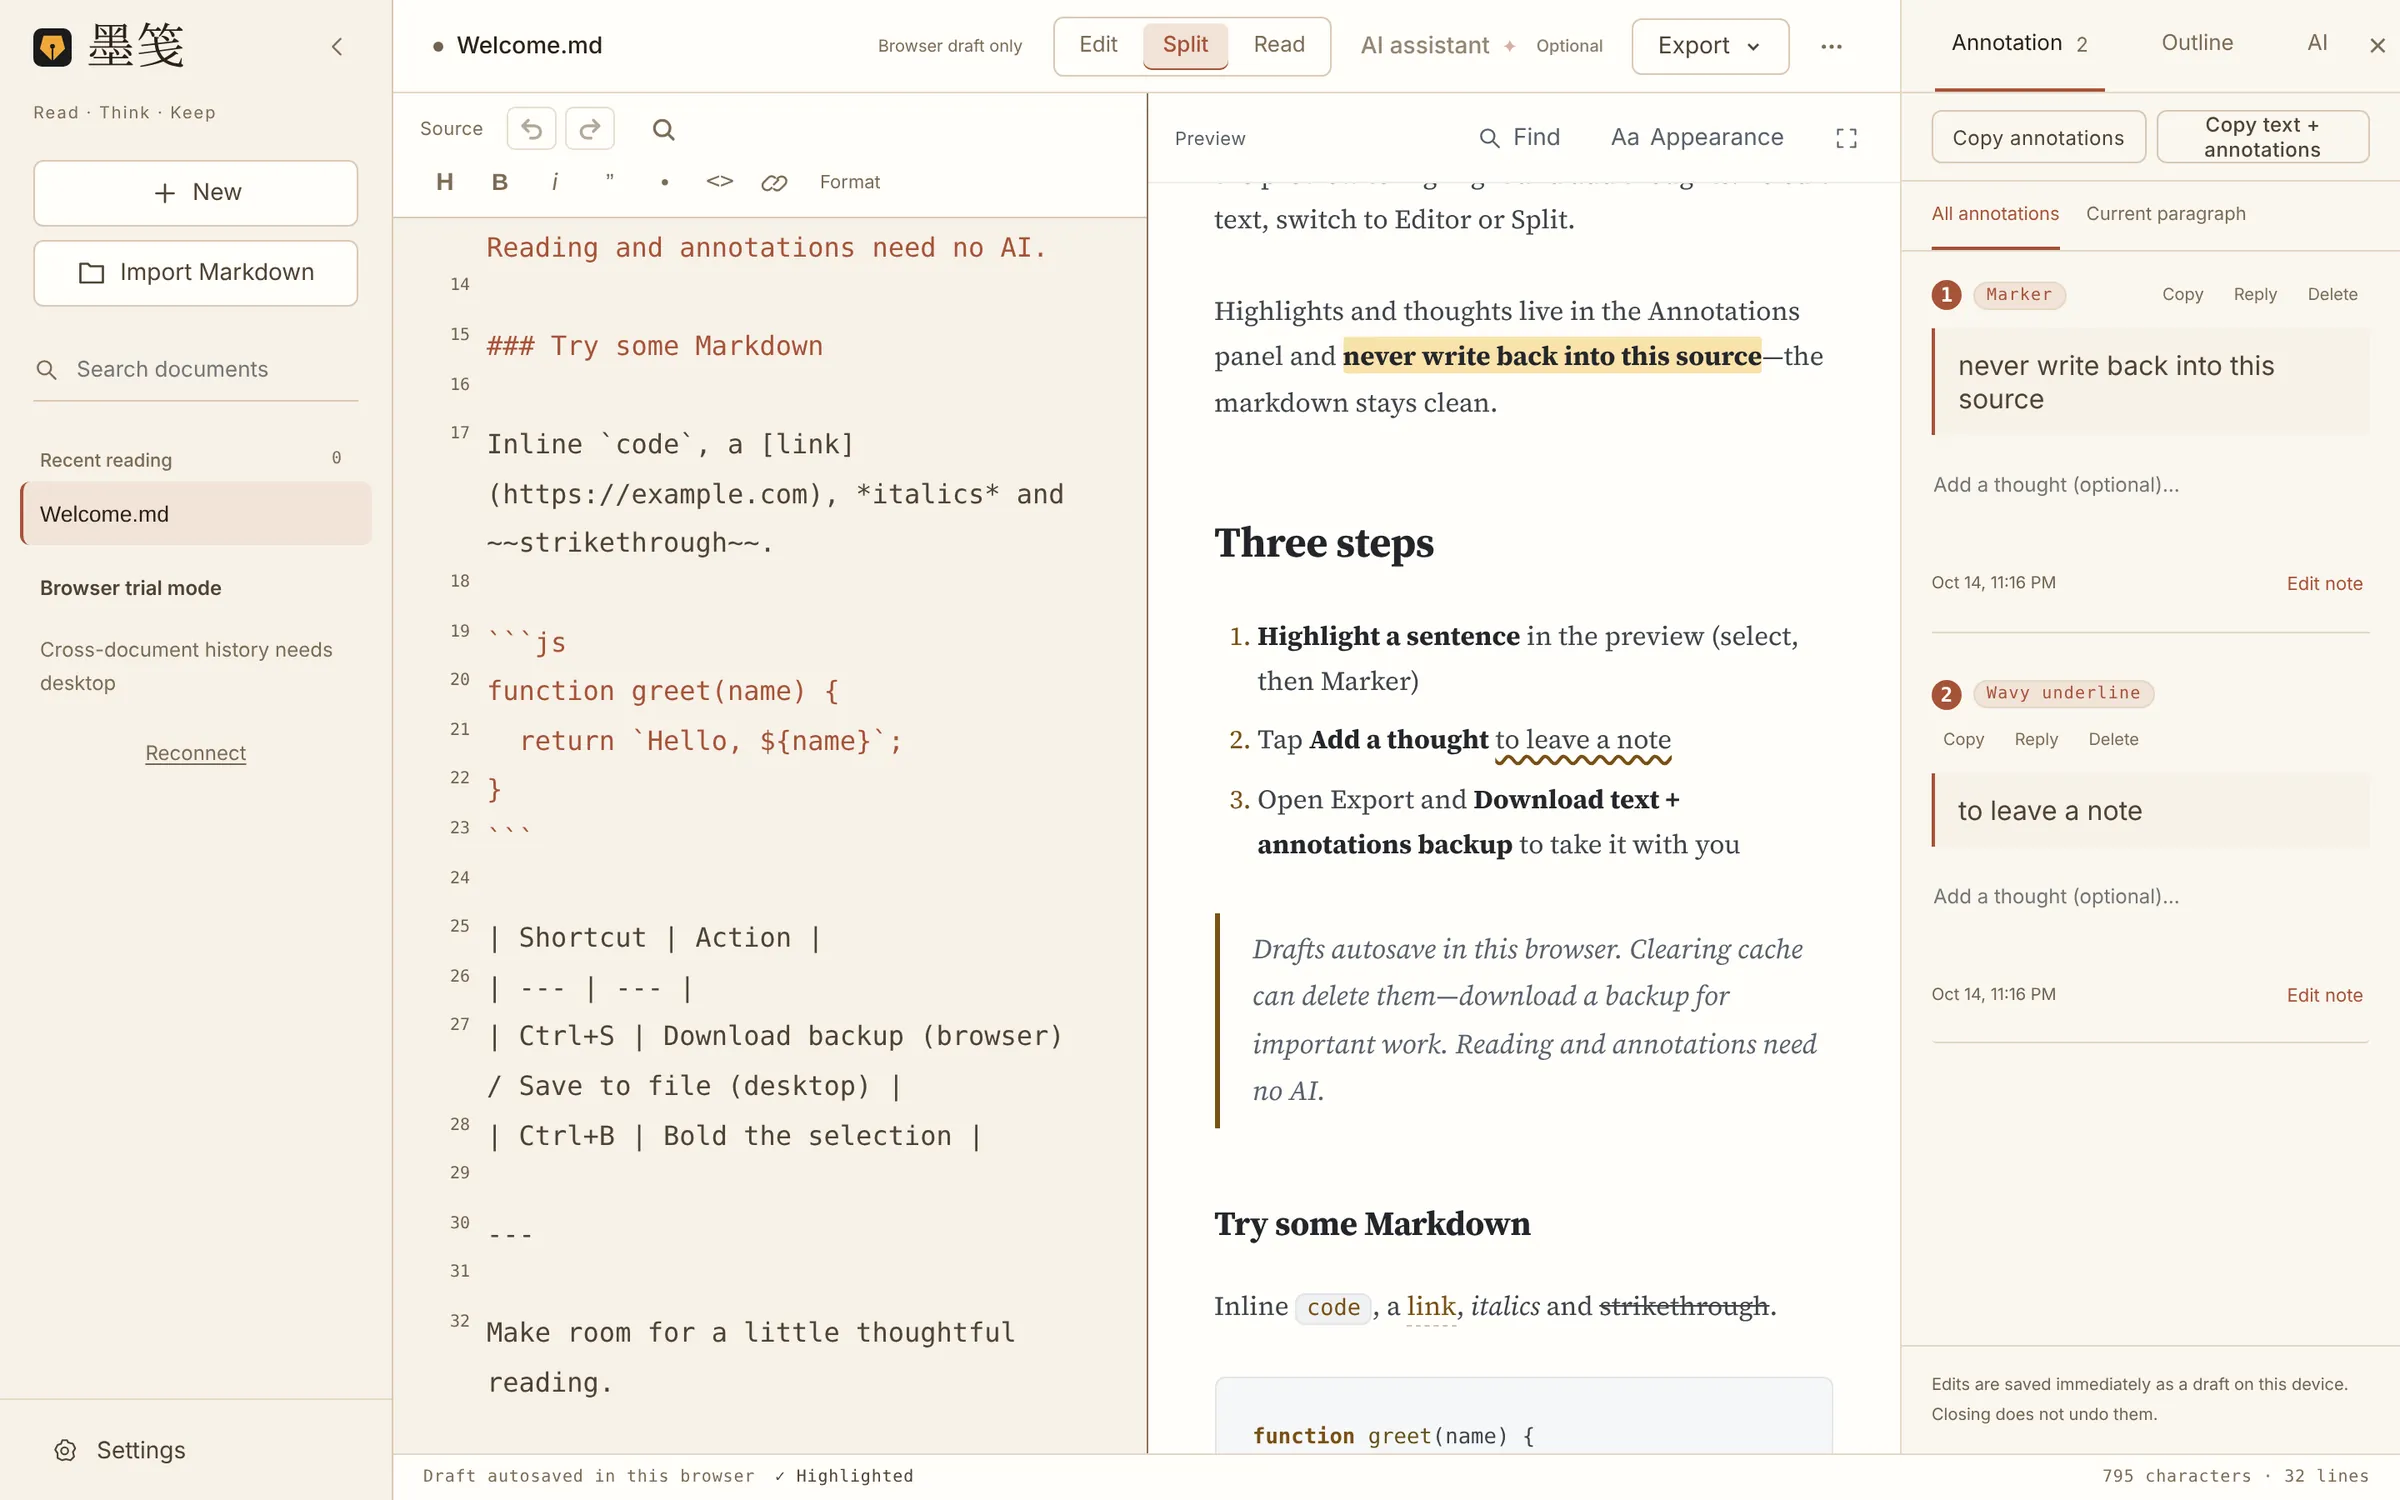2400x1500 pixels.
Task: Copy the Marker annotation
Action: pos(2182,295)
